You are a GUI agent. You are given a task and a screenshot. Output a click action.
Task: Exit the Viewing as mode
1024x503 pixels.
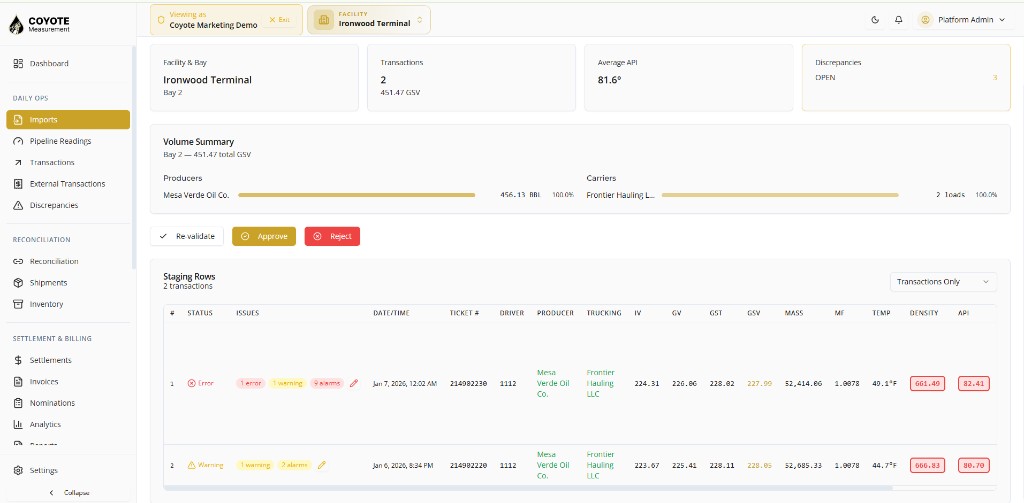pyautogui.click(x=280, y=20)
